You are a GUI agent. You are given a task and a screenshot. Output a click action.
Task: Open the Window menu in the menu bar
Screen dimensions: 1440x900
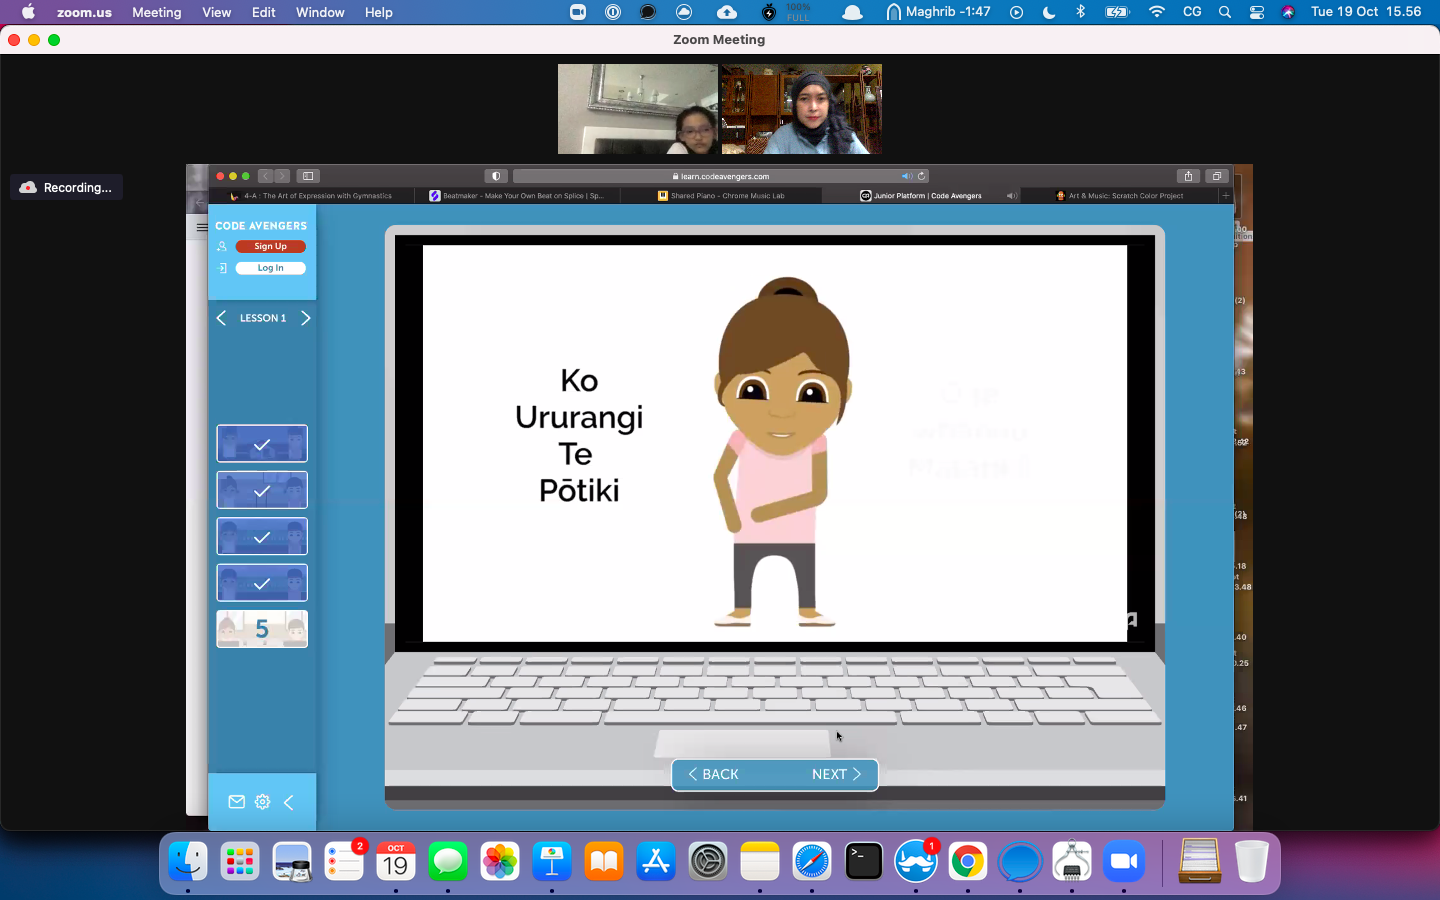click(320, 12)
